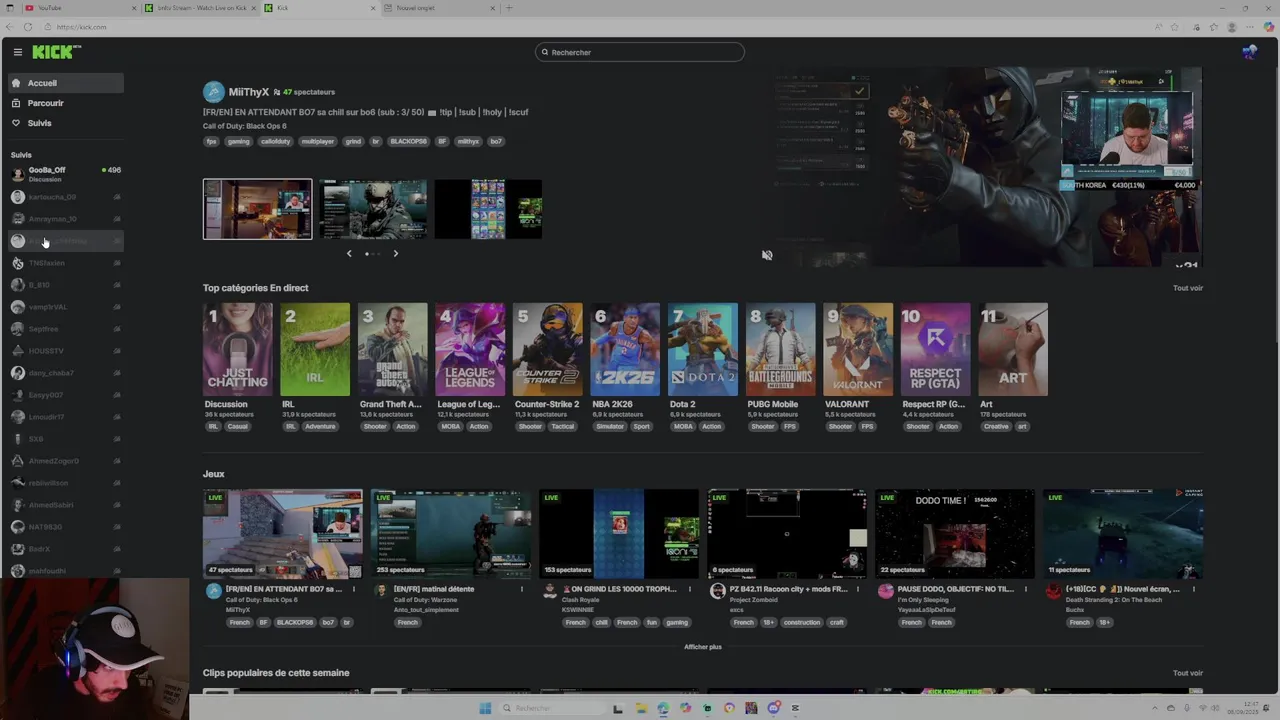This screenshot has height=720, width=1280.
Task: Select Adventure tag under IRL
Action: click(x=321, y=426)
